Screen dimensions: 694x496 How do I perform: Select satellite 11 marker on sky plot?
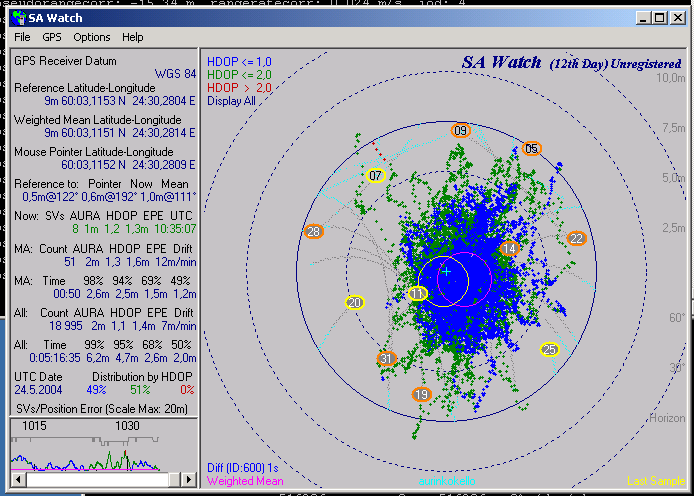(417, 293)
